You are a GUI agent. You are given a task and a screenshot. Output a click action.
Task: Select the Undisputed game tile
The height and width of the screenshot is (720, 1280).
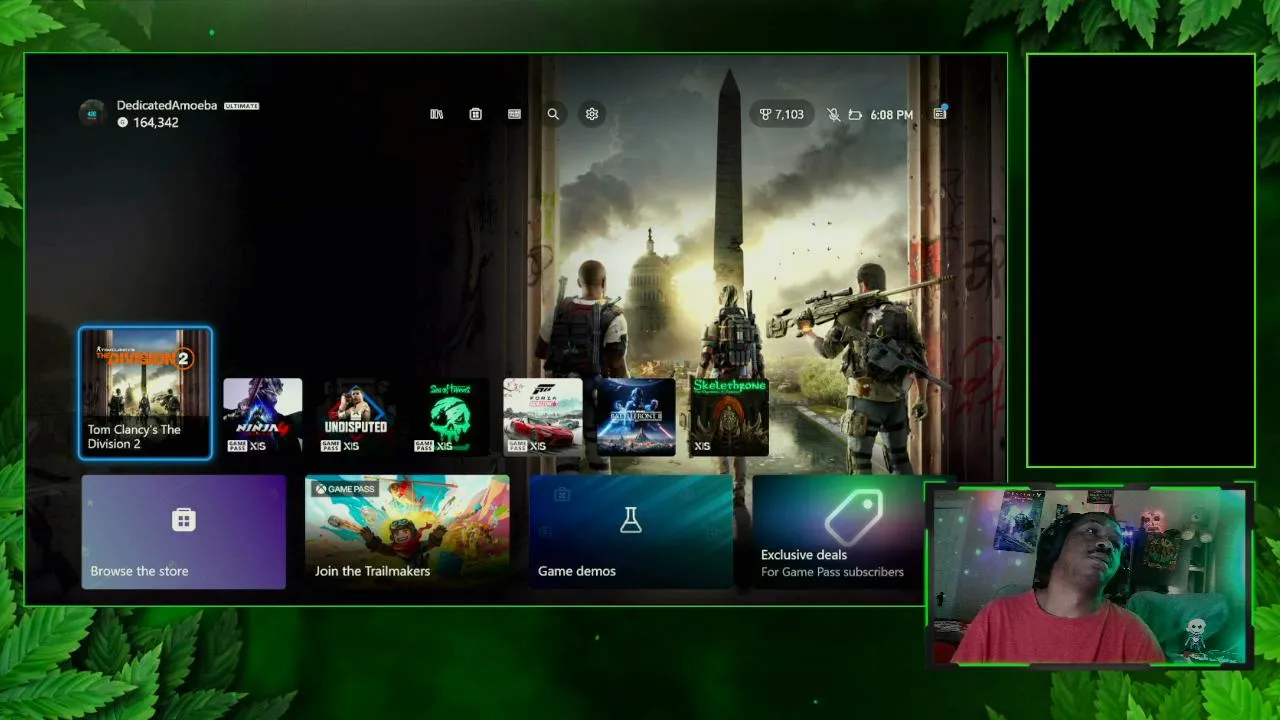coord(356,417)
